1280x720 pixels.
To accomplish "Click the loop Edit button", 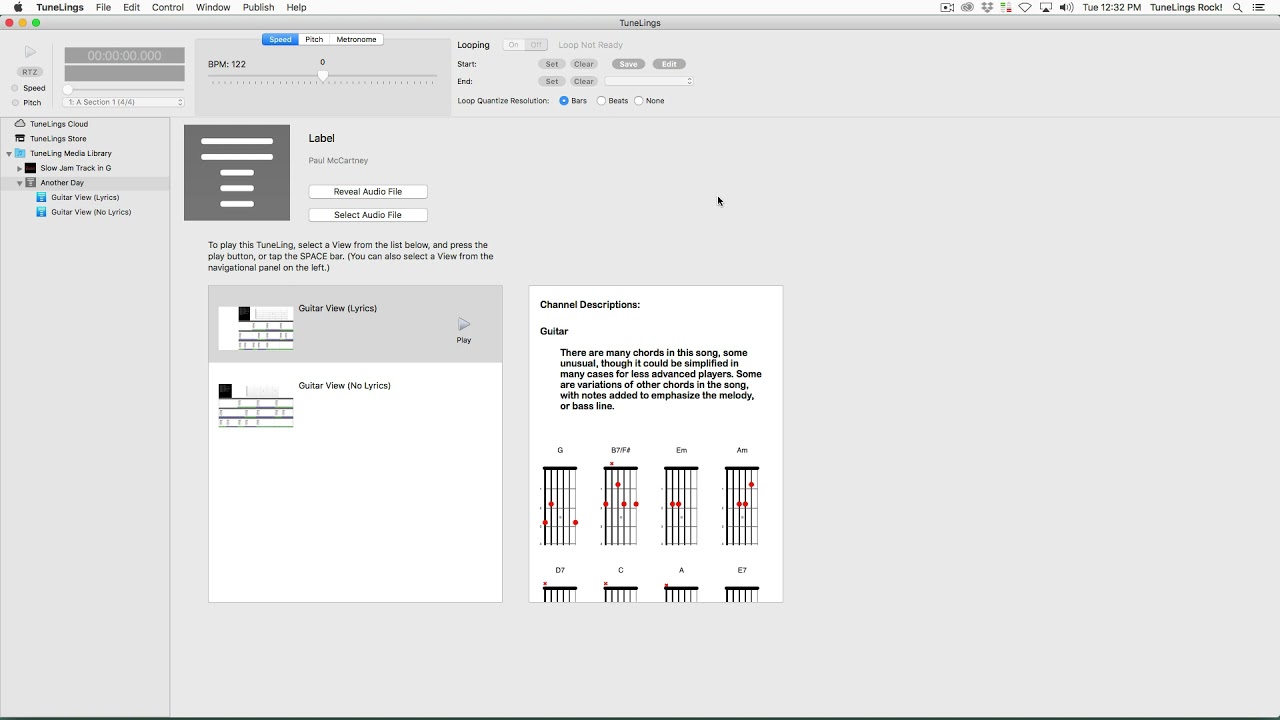I will pos(669,64).
